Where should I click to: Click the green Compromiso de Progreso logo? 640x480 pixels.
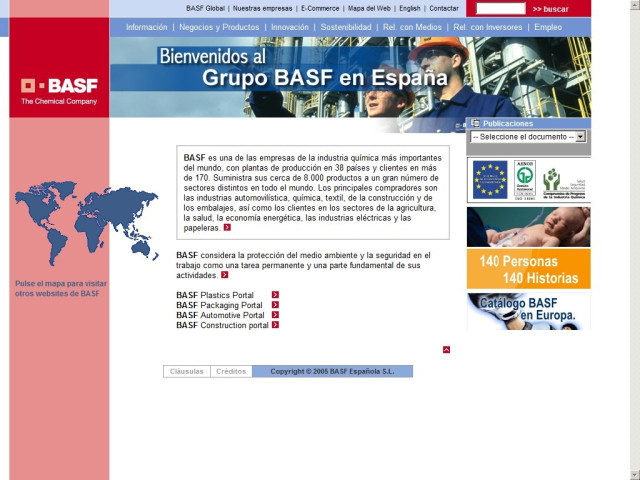(564, 183)
